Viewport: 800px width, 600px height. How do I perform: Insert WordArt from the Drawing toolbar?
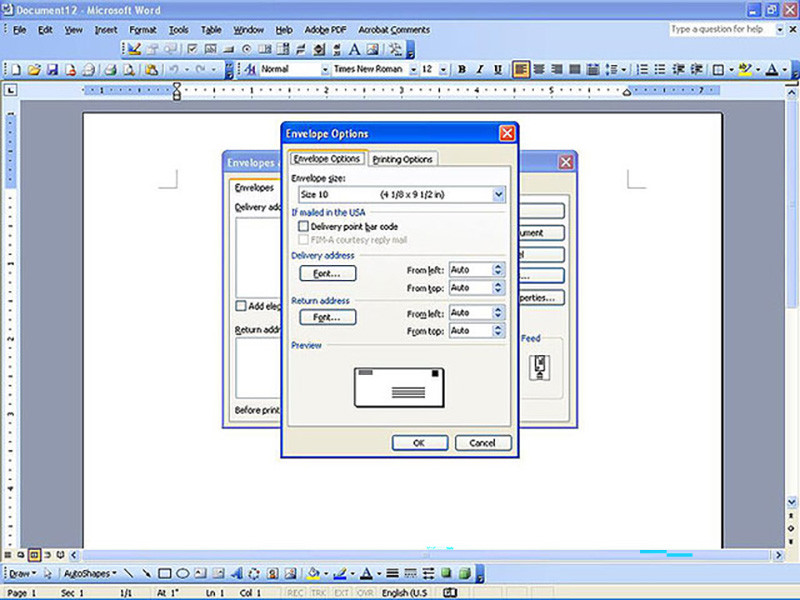pos(236,573)
